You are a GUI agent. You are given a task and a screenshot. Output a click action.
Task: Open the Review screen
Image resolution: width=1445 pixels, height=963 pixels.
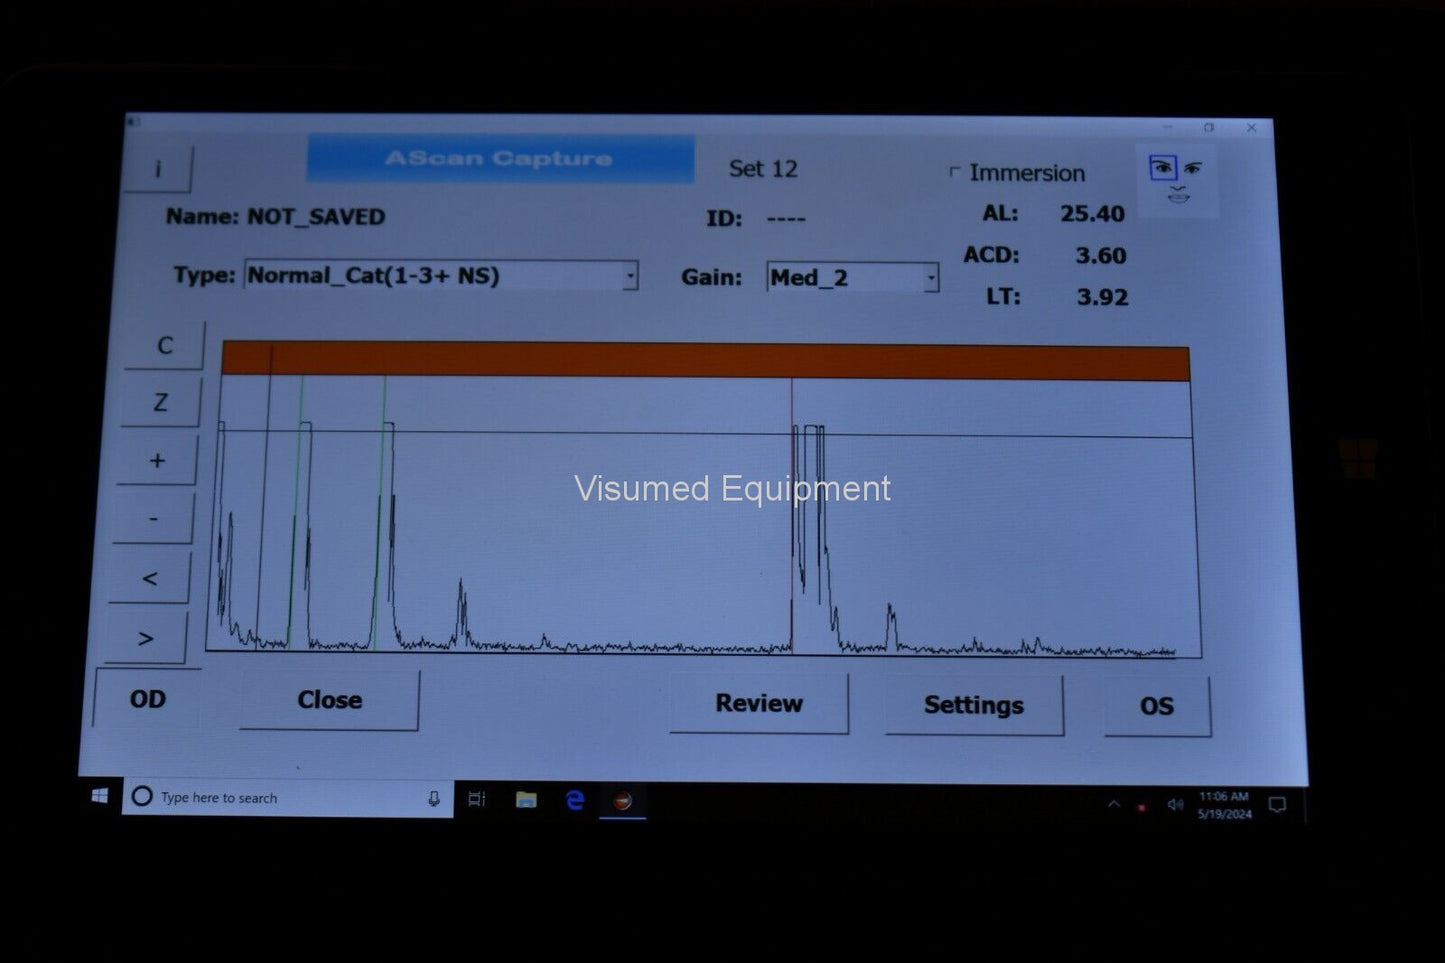[x=759, y=704]
